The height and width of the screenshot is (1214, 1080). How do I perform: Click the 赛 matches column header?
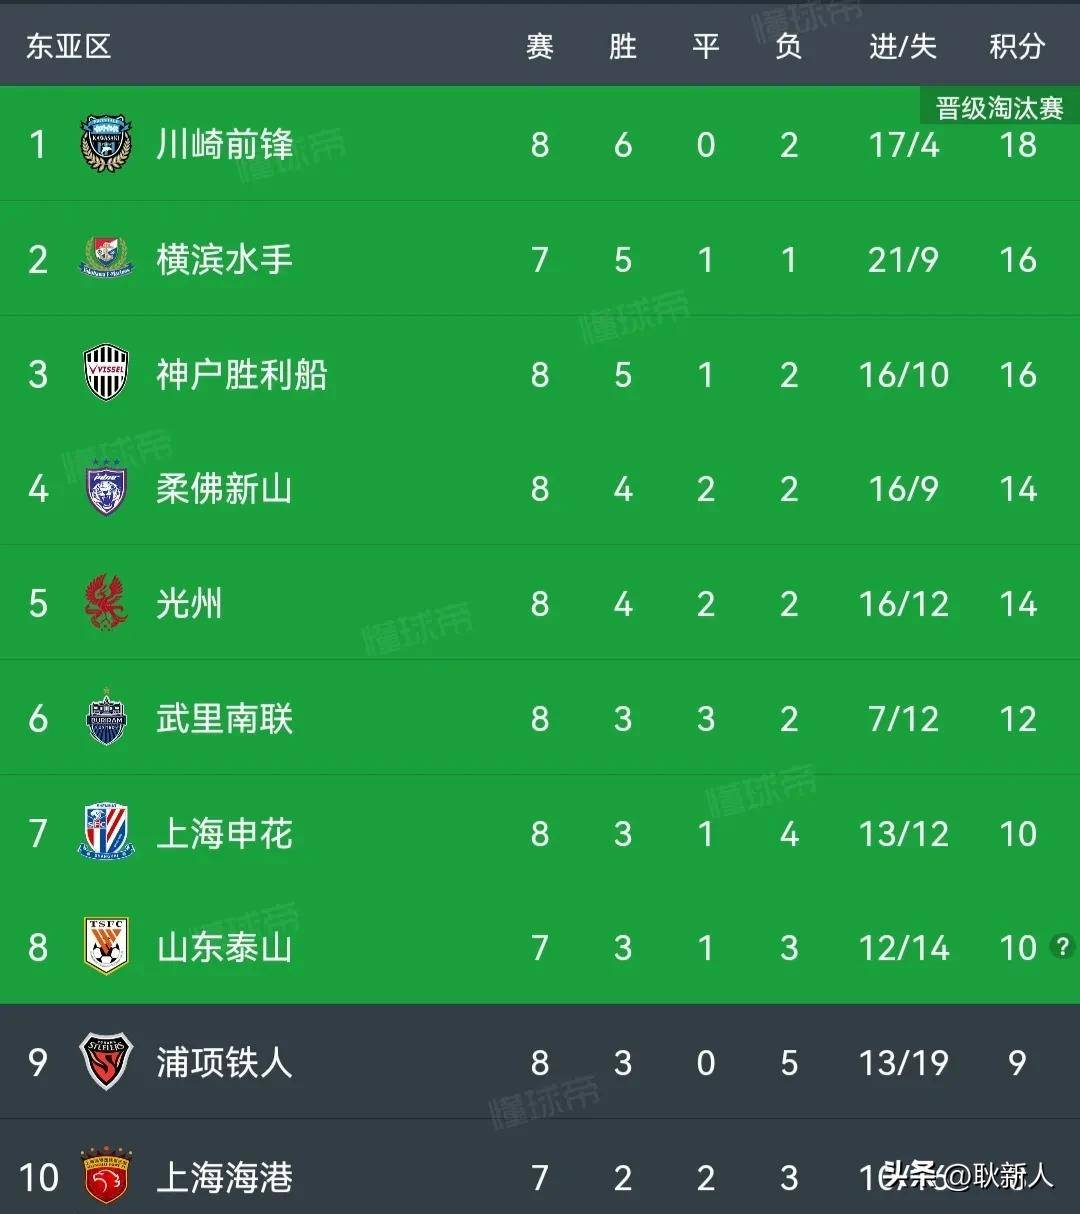point(539,45)
